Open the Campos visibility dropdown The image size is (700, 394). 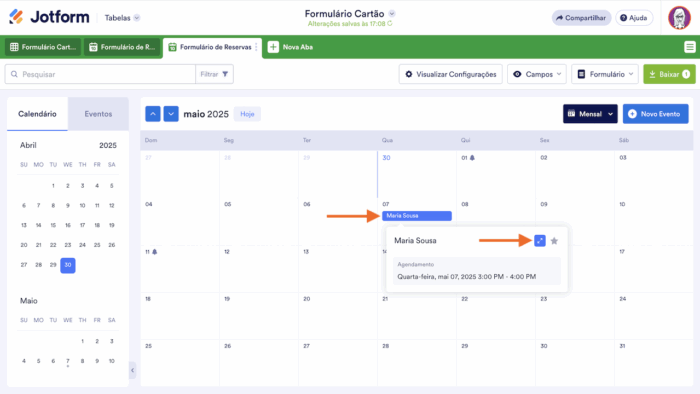pyautogui.click(x=537, y=74)
